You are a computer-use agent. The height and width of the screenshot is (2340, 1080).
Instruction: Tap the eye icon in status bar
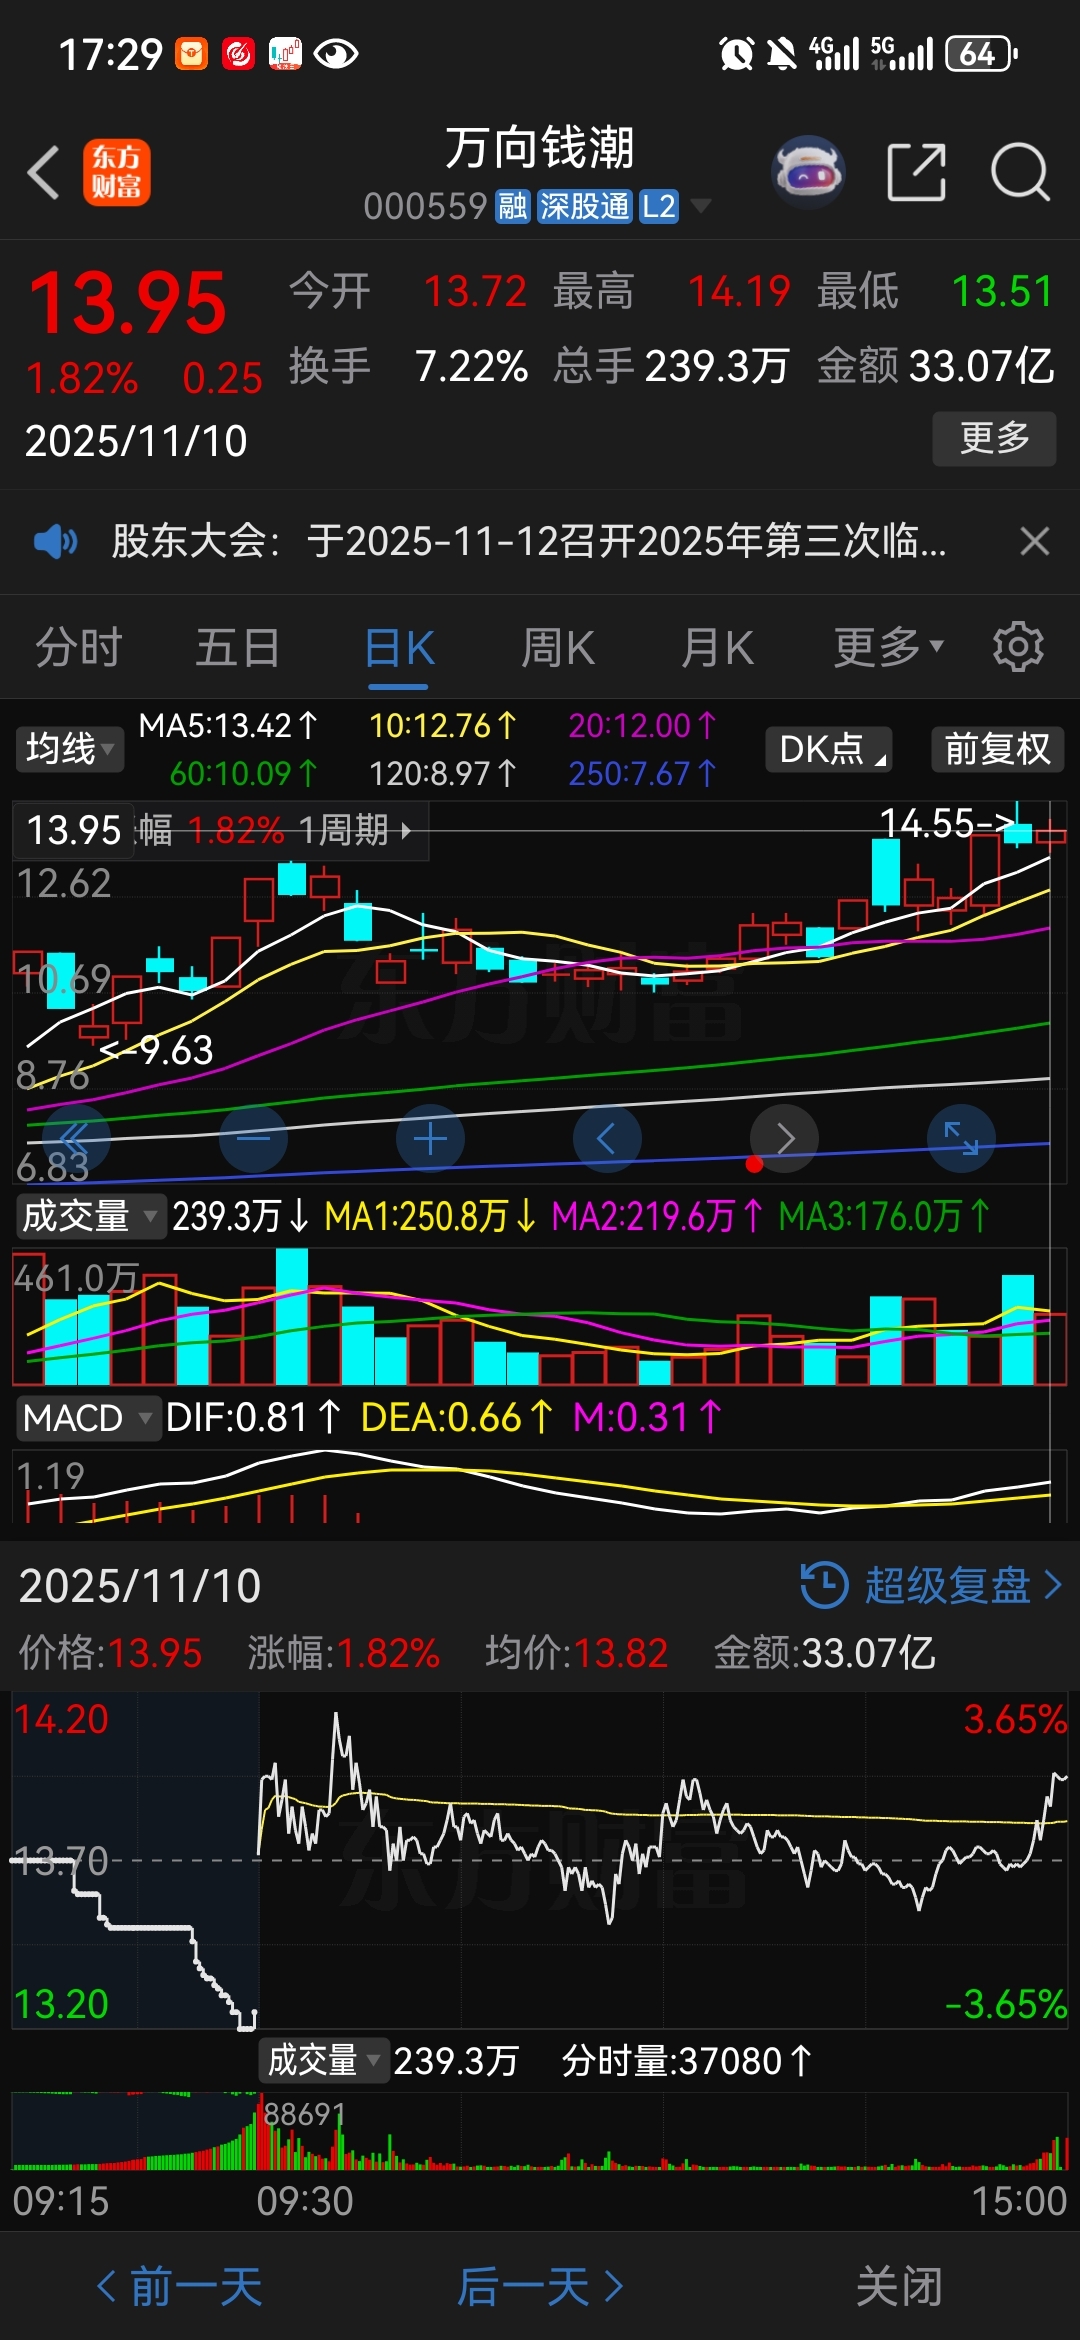336,53
